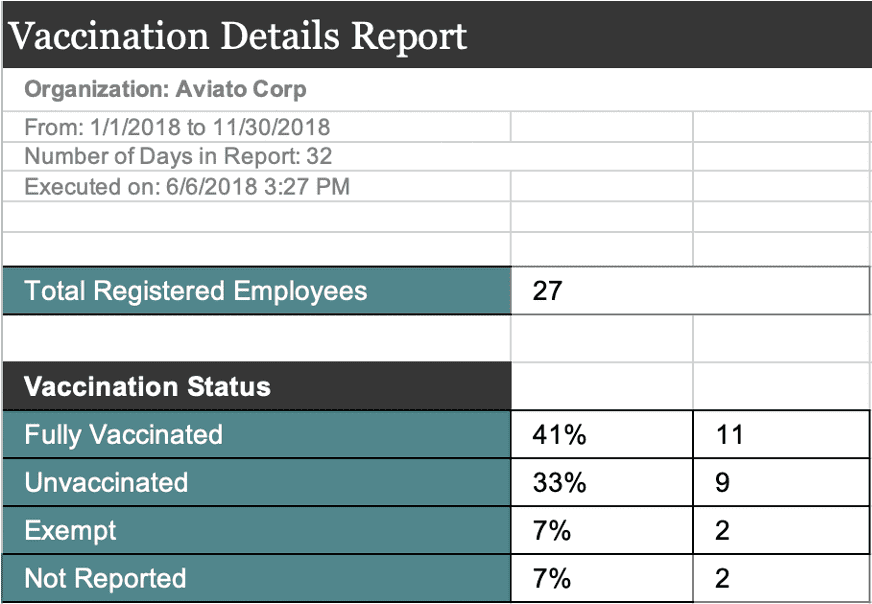Click the Total Registered Employees label cell
The height and width of the screenshot is (604, 872).
click(256, 291)
